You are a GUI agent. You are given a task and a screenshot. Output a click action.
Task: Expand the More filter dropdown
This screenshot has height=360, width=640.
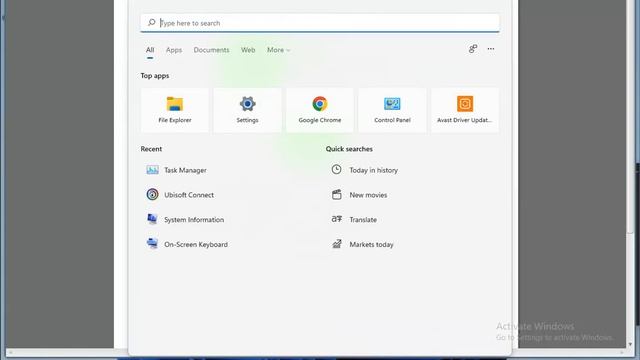[278, 50]
